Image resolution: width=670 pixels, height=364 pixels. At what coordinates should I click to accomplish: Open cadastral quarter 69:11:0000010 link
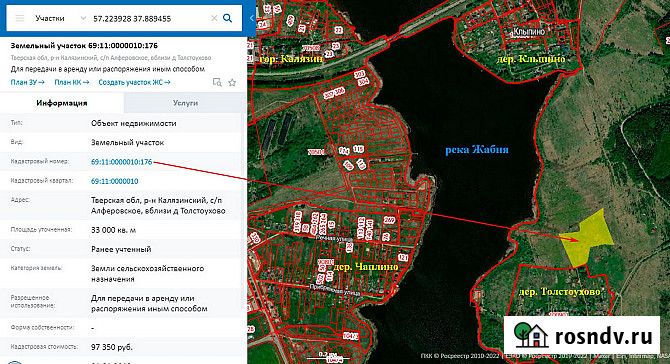115,181
